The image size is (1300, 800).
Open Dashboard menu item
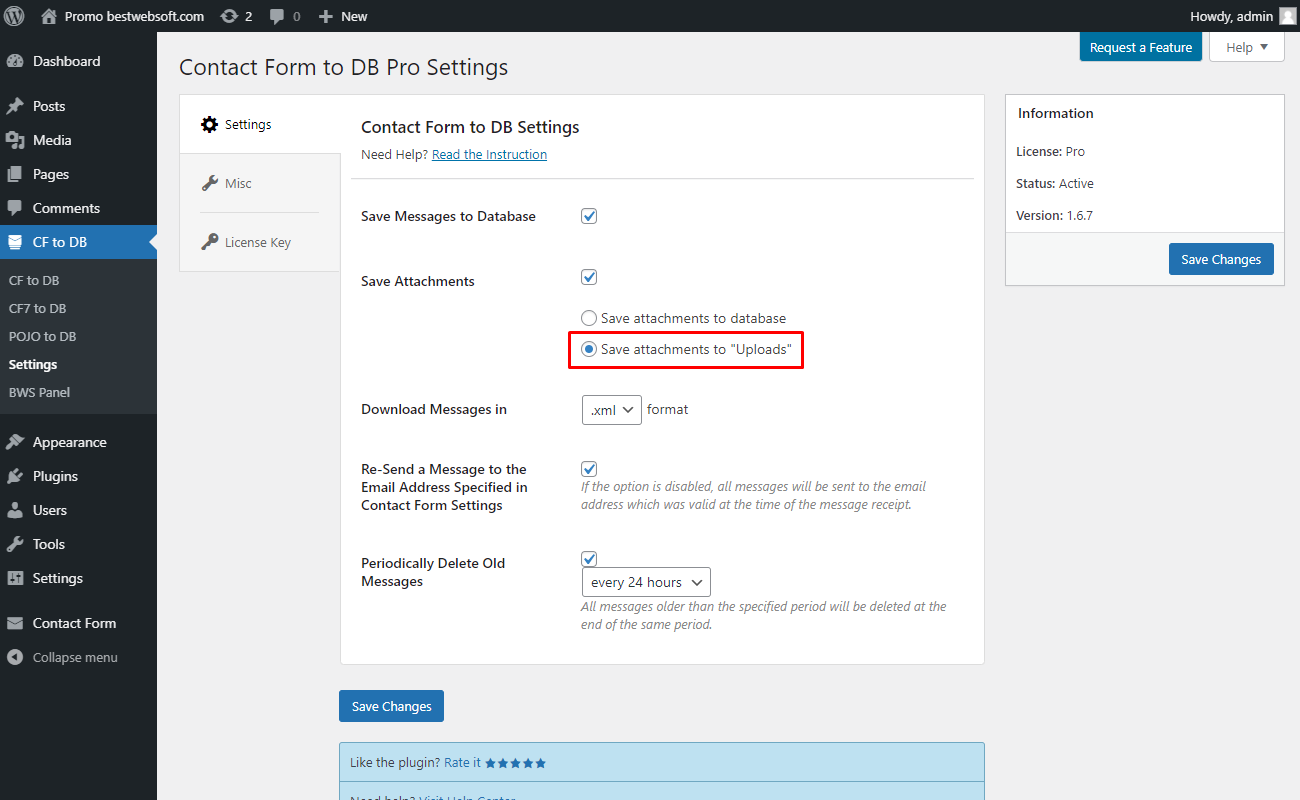point(78,61)
